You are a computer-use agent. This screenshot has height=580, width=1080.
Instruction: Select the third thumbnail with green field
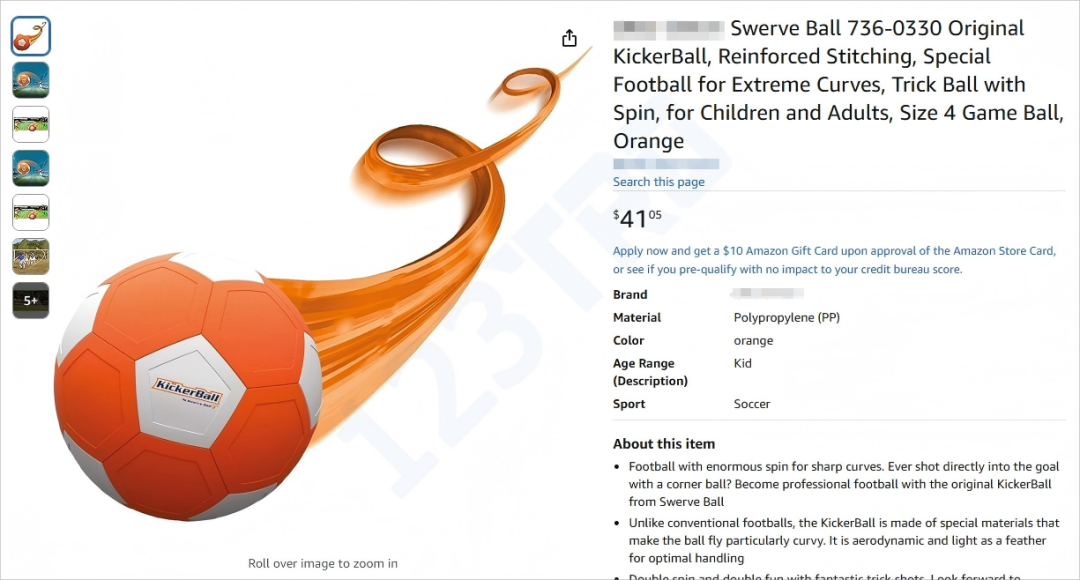(30, 125)
